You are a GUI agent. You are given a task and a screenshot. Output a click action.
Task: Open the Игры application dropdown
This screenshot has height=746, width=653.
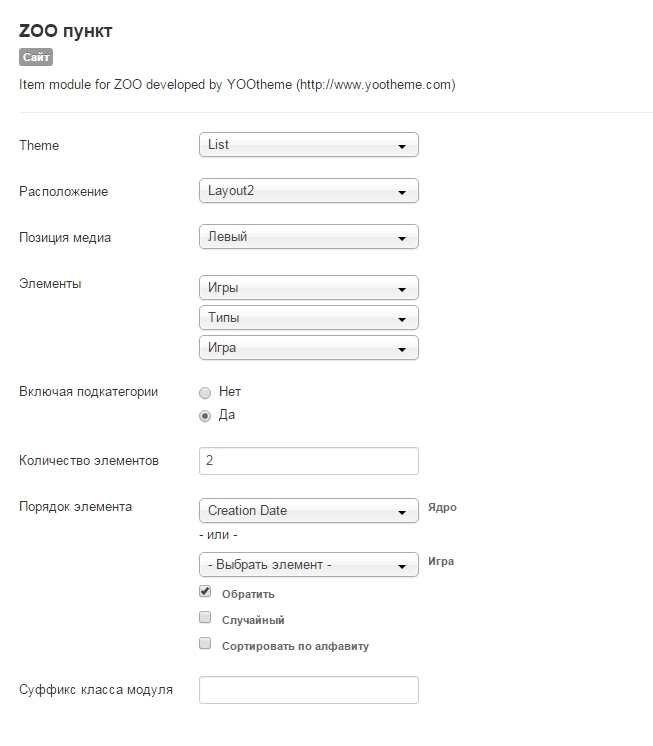(308, 288)
